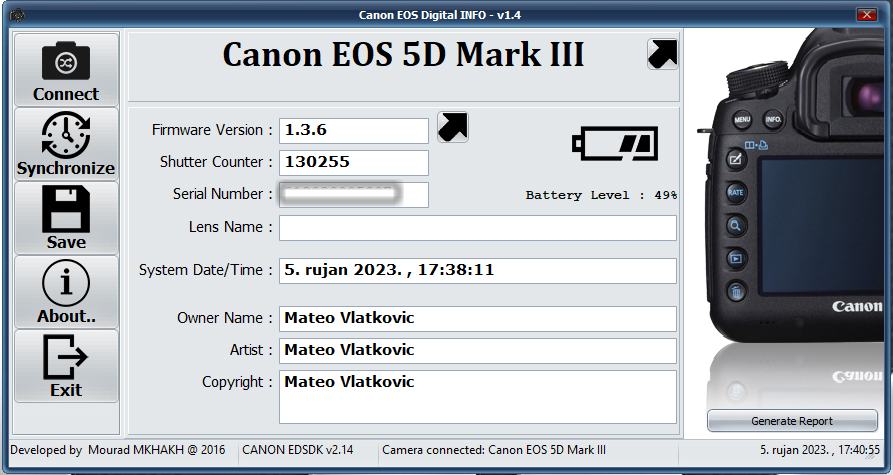Select the System Date/Time field
The height and width of the screenshot is (475, 893).
coord(478,271)
